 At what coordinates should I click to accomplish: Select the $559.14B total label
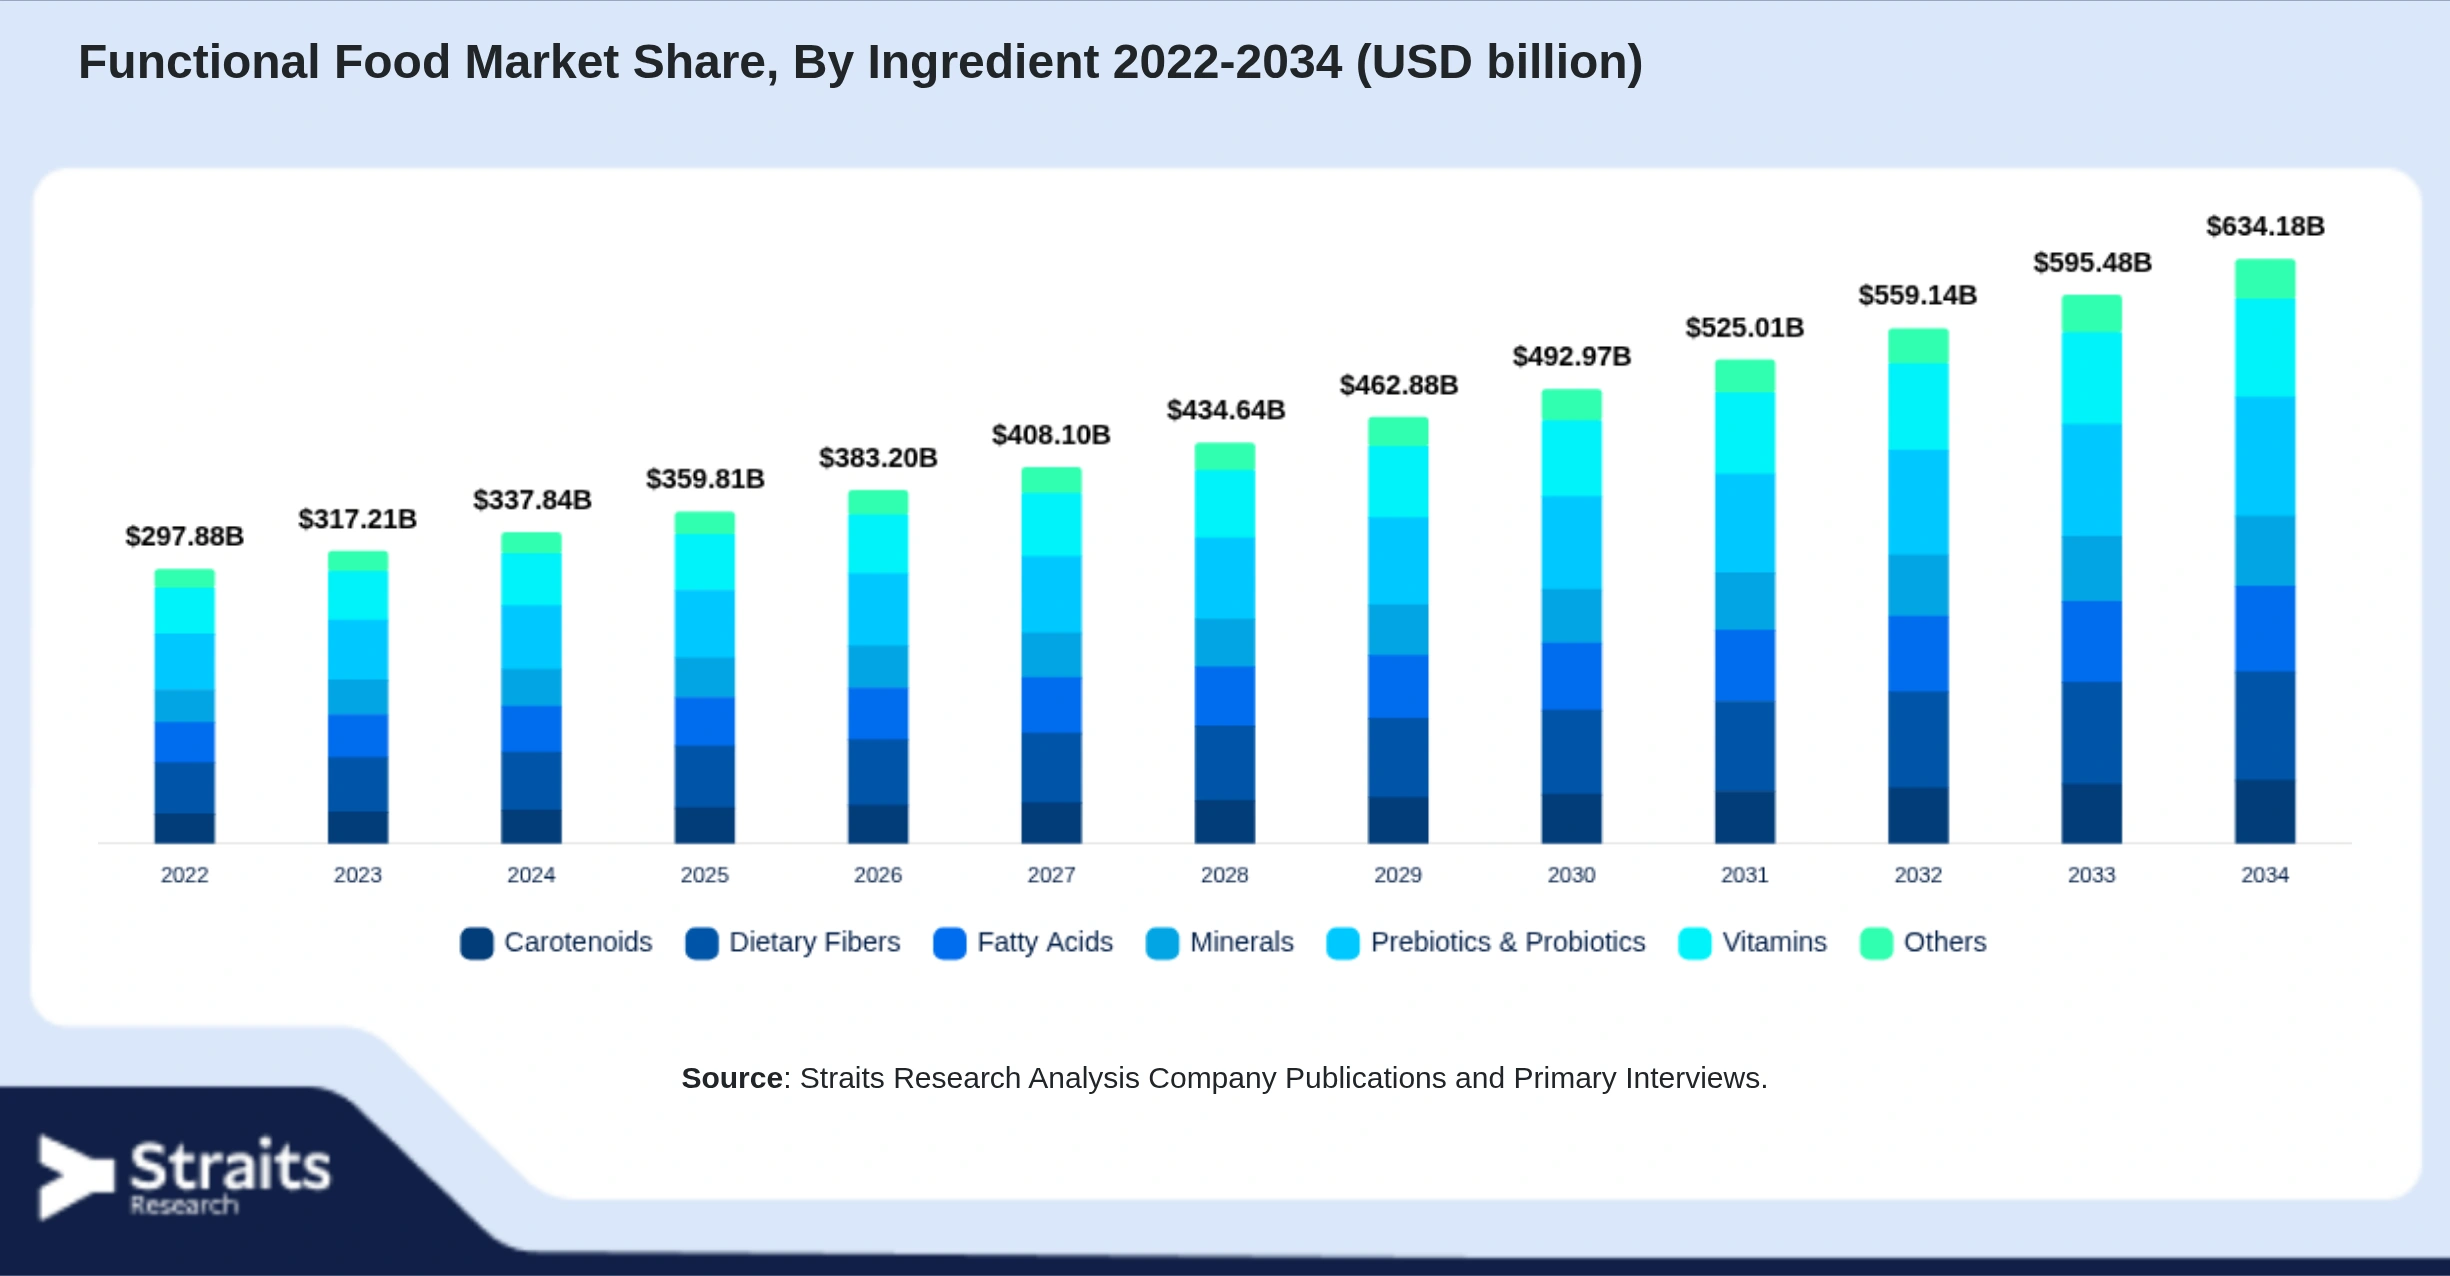pyautogui.click(x=1918, y=295)
